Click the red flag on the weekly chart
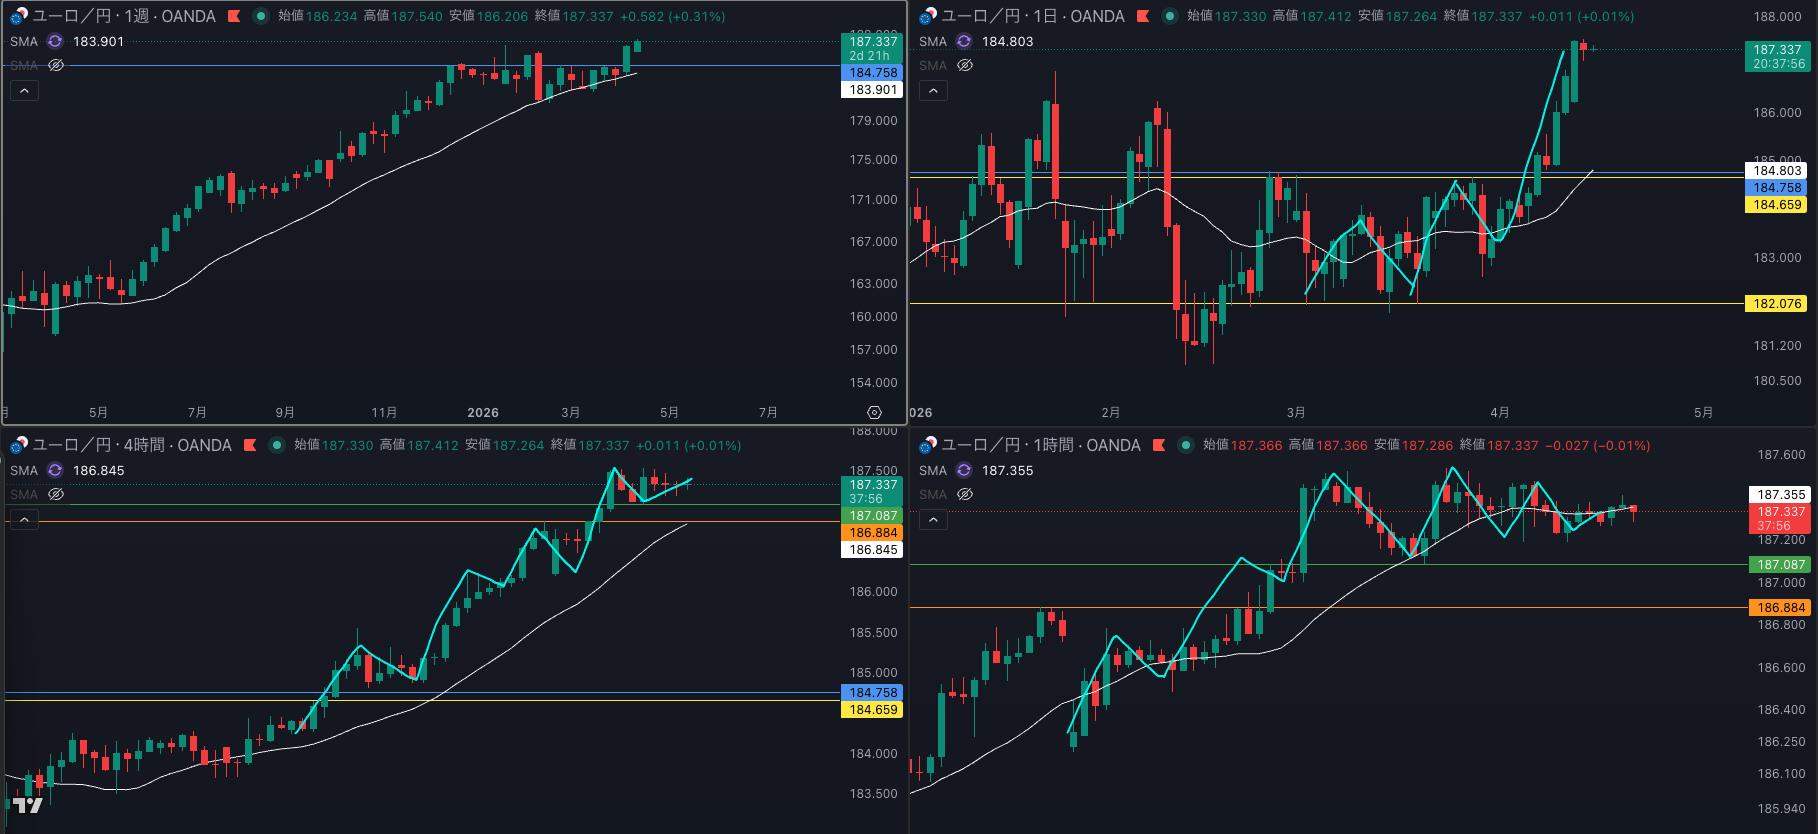The height and width of the screenshot is (834, 1818). 234,16
